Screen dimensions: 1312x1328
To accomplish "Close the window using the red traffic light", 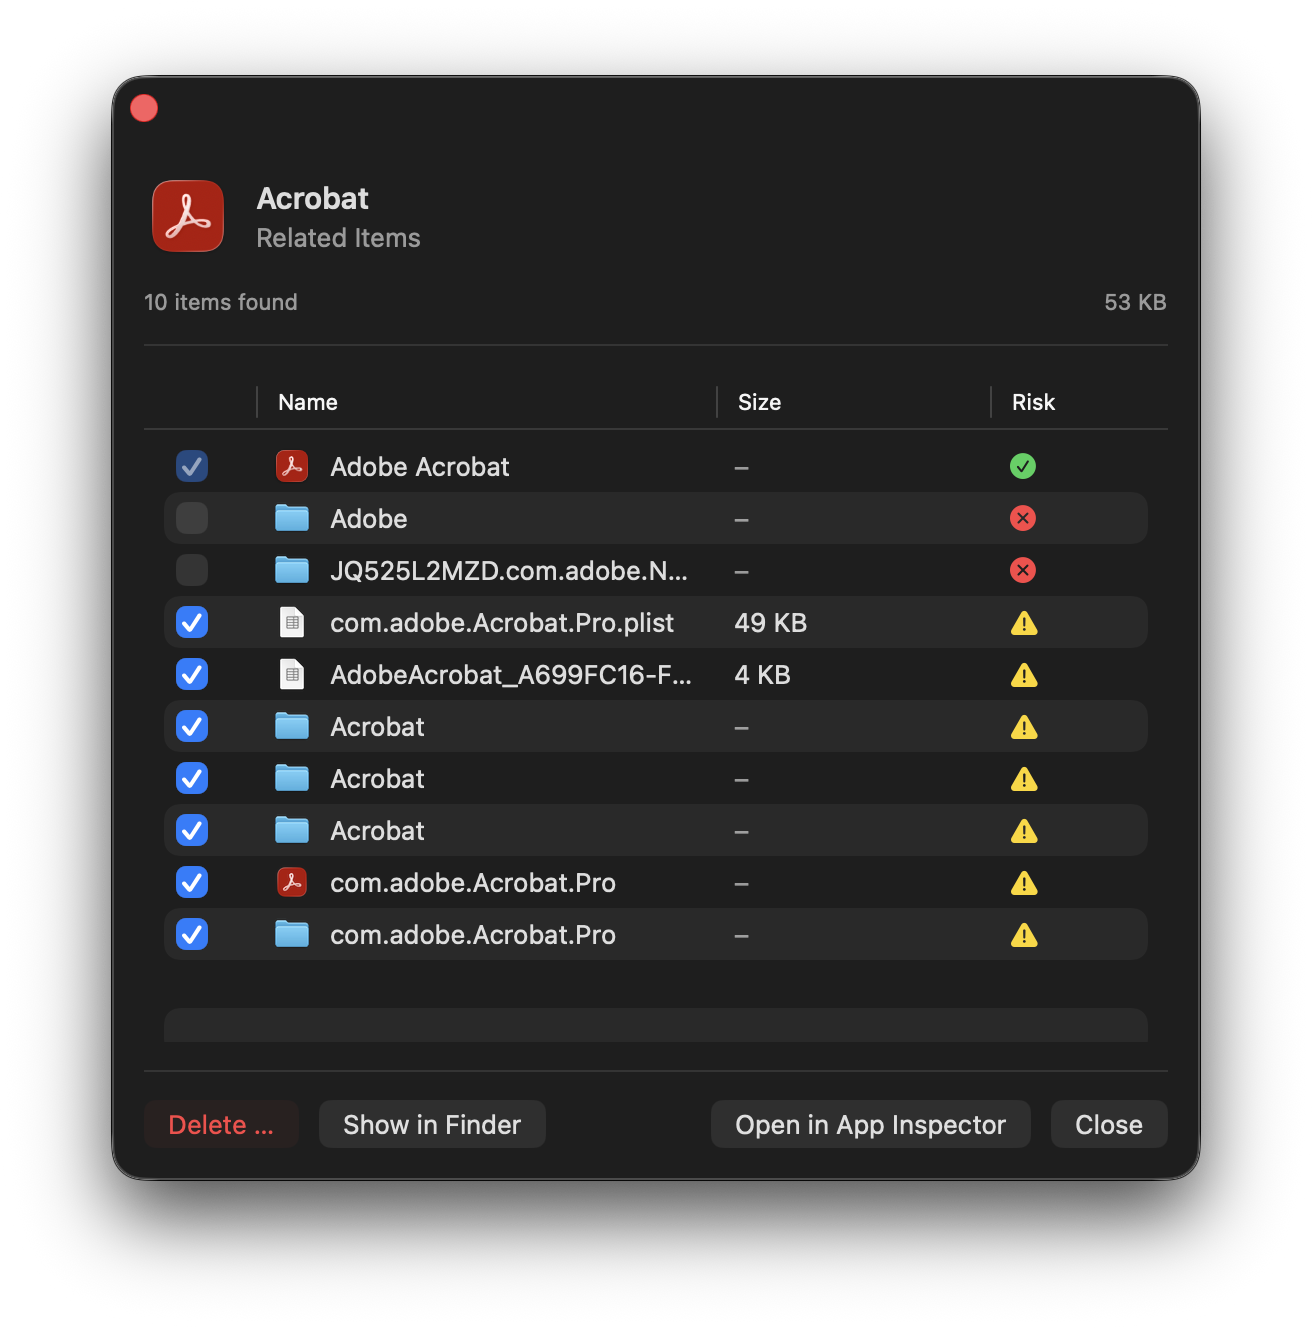I will (144, 108).
